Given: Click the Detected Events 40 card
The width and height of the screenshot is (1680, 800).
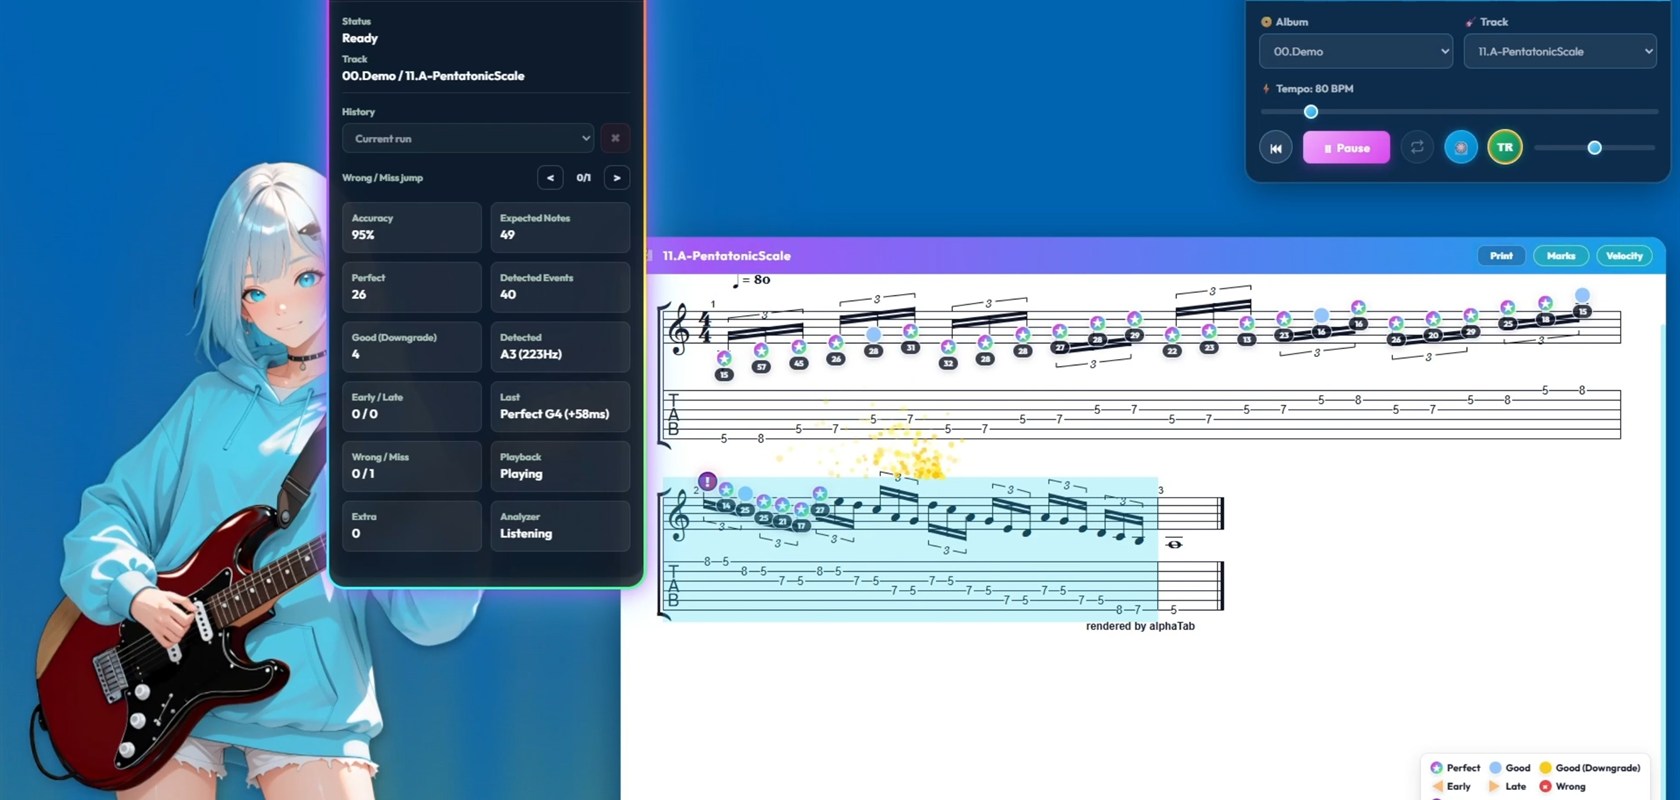Looking at the screenshot, I should point(560,287).
